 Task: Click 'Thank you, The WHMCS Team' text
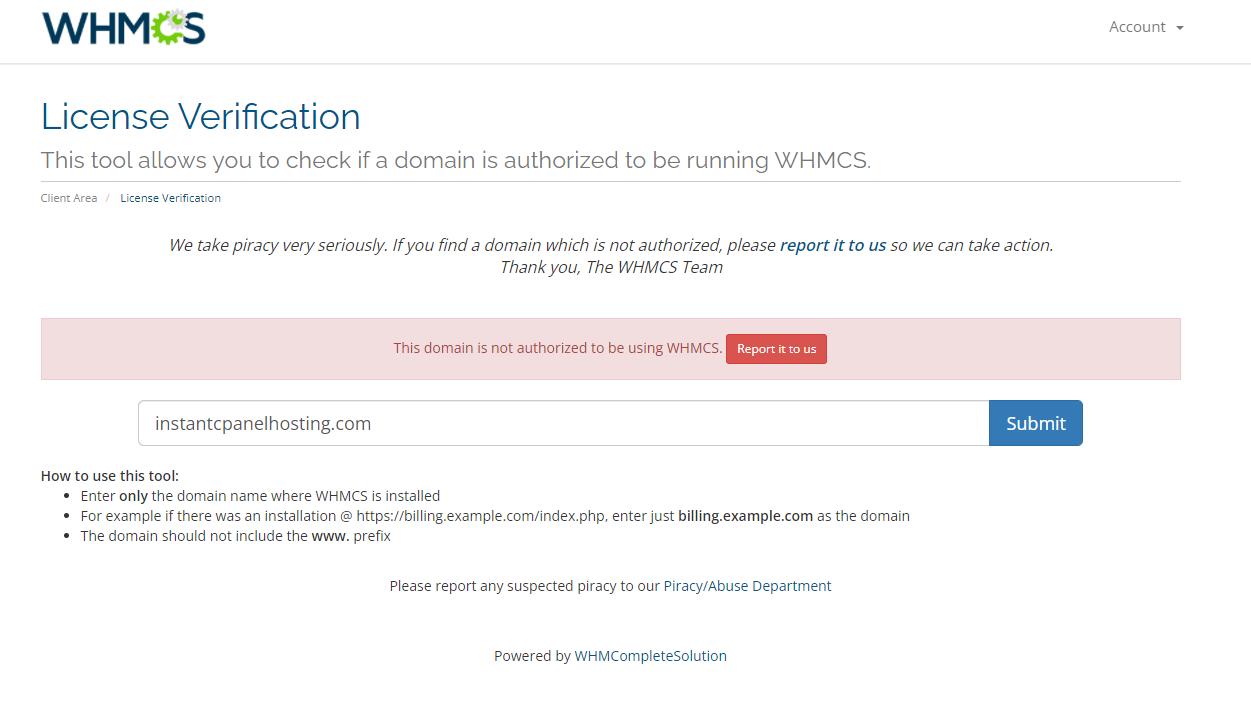pyautogui.click(x=611, y=267)
